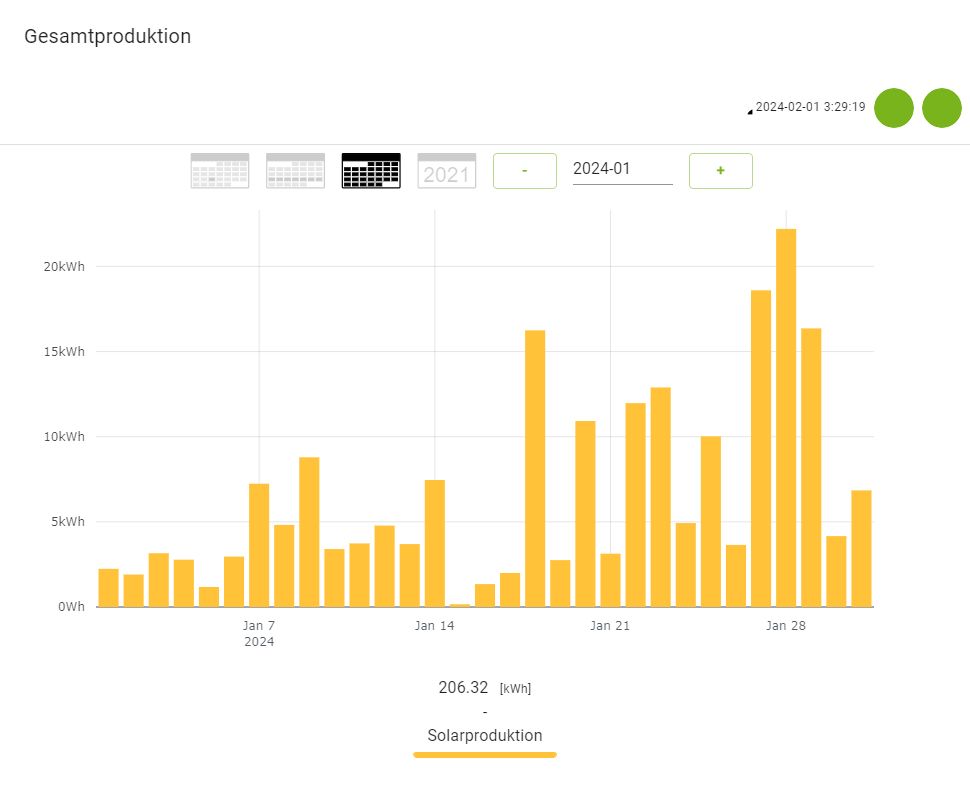Click the bar at Jan 7
Image resolution: width=970 pixels, height=806 pixels.
[x=259, y=545]
